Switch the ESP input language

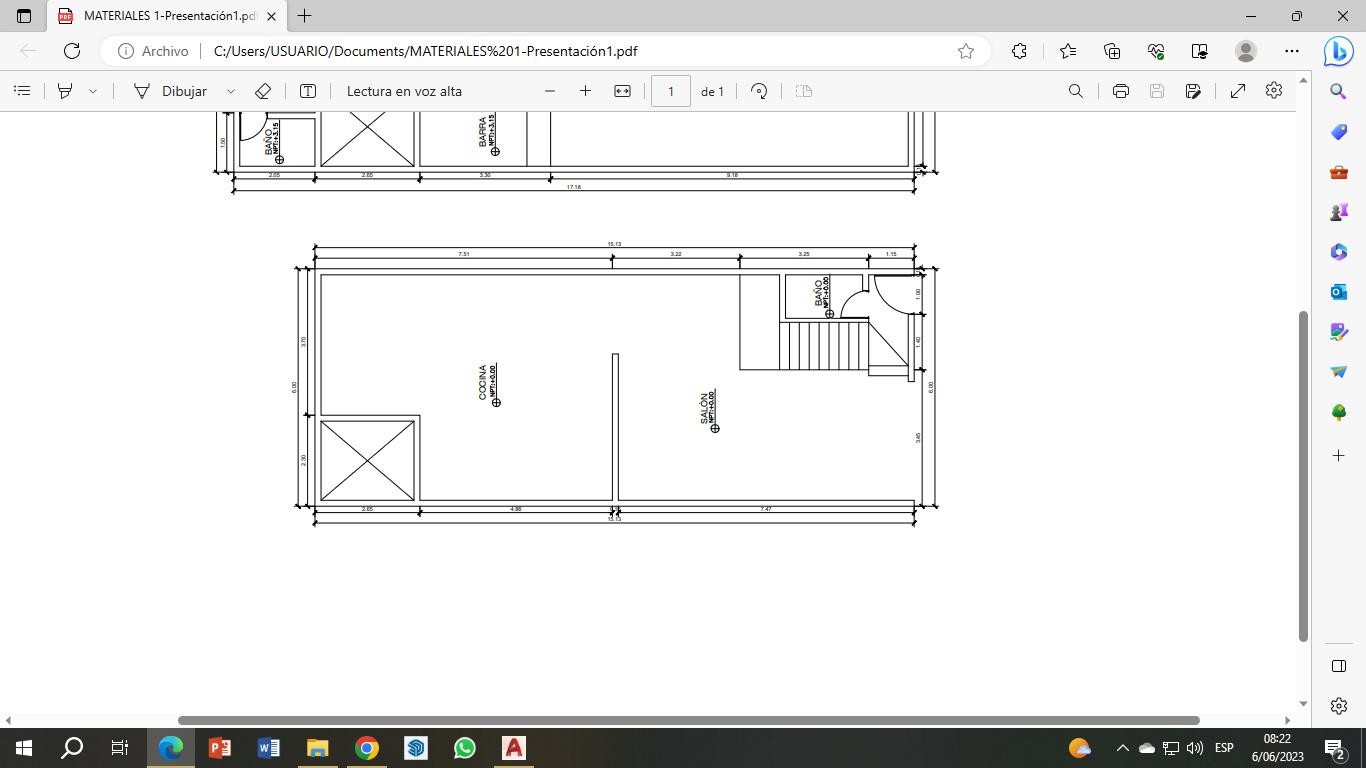[x=1224, y=748]
